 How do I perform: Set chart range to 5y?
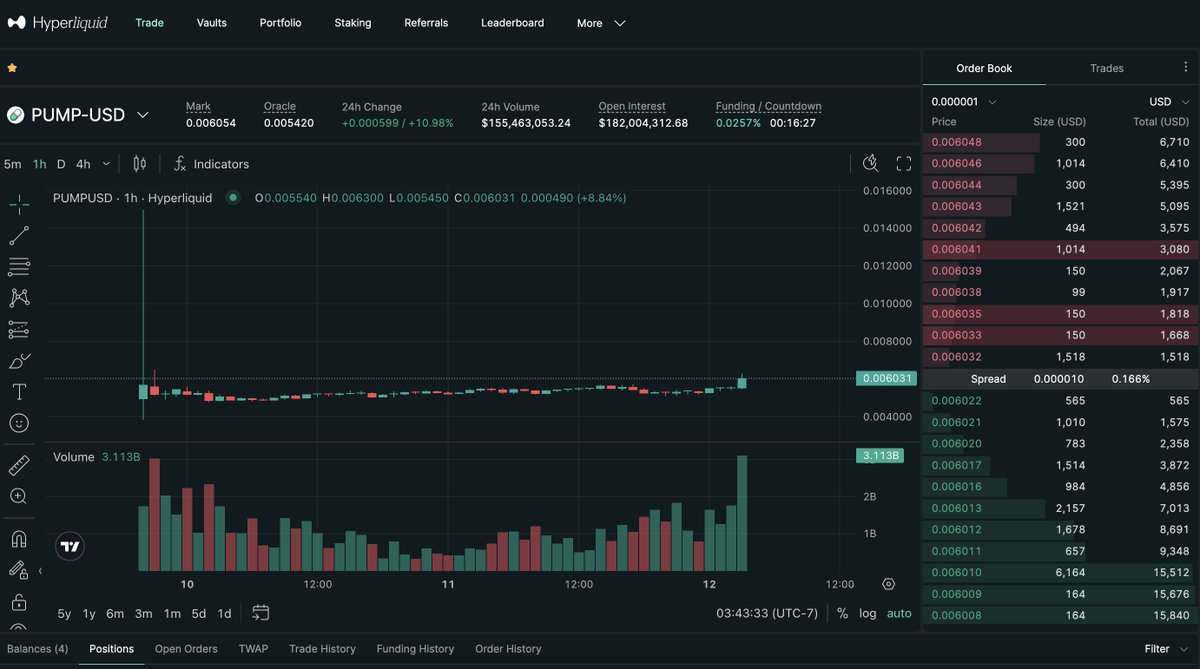(x=64, y=613)
